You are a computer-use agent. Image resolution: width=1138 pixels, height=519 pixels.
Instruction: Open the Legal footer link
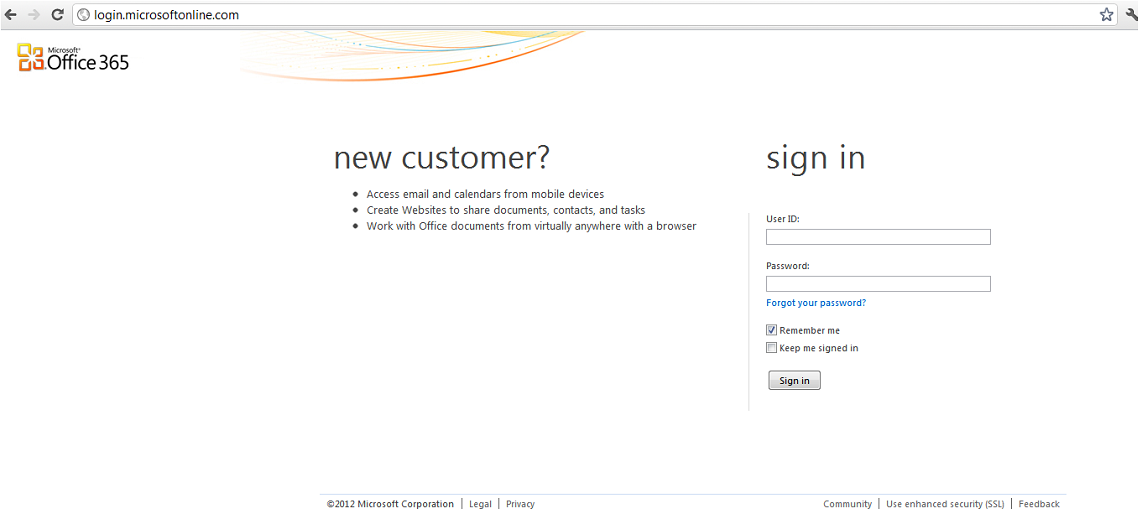480,504
